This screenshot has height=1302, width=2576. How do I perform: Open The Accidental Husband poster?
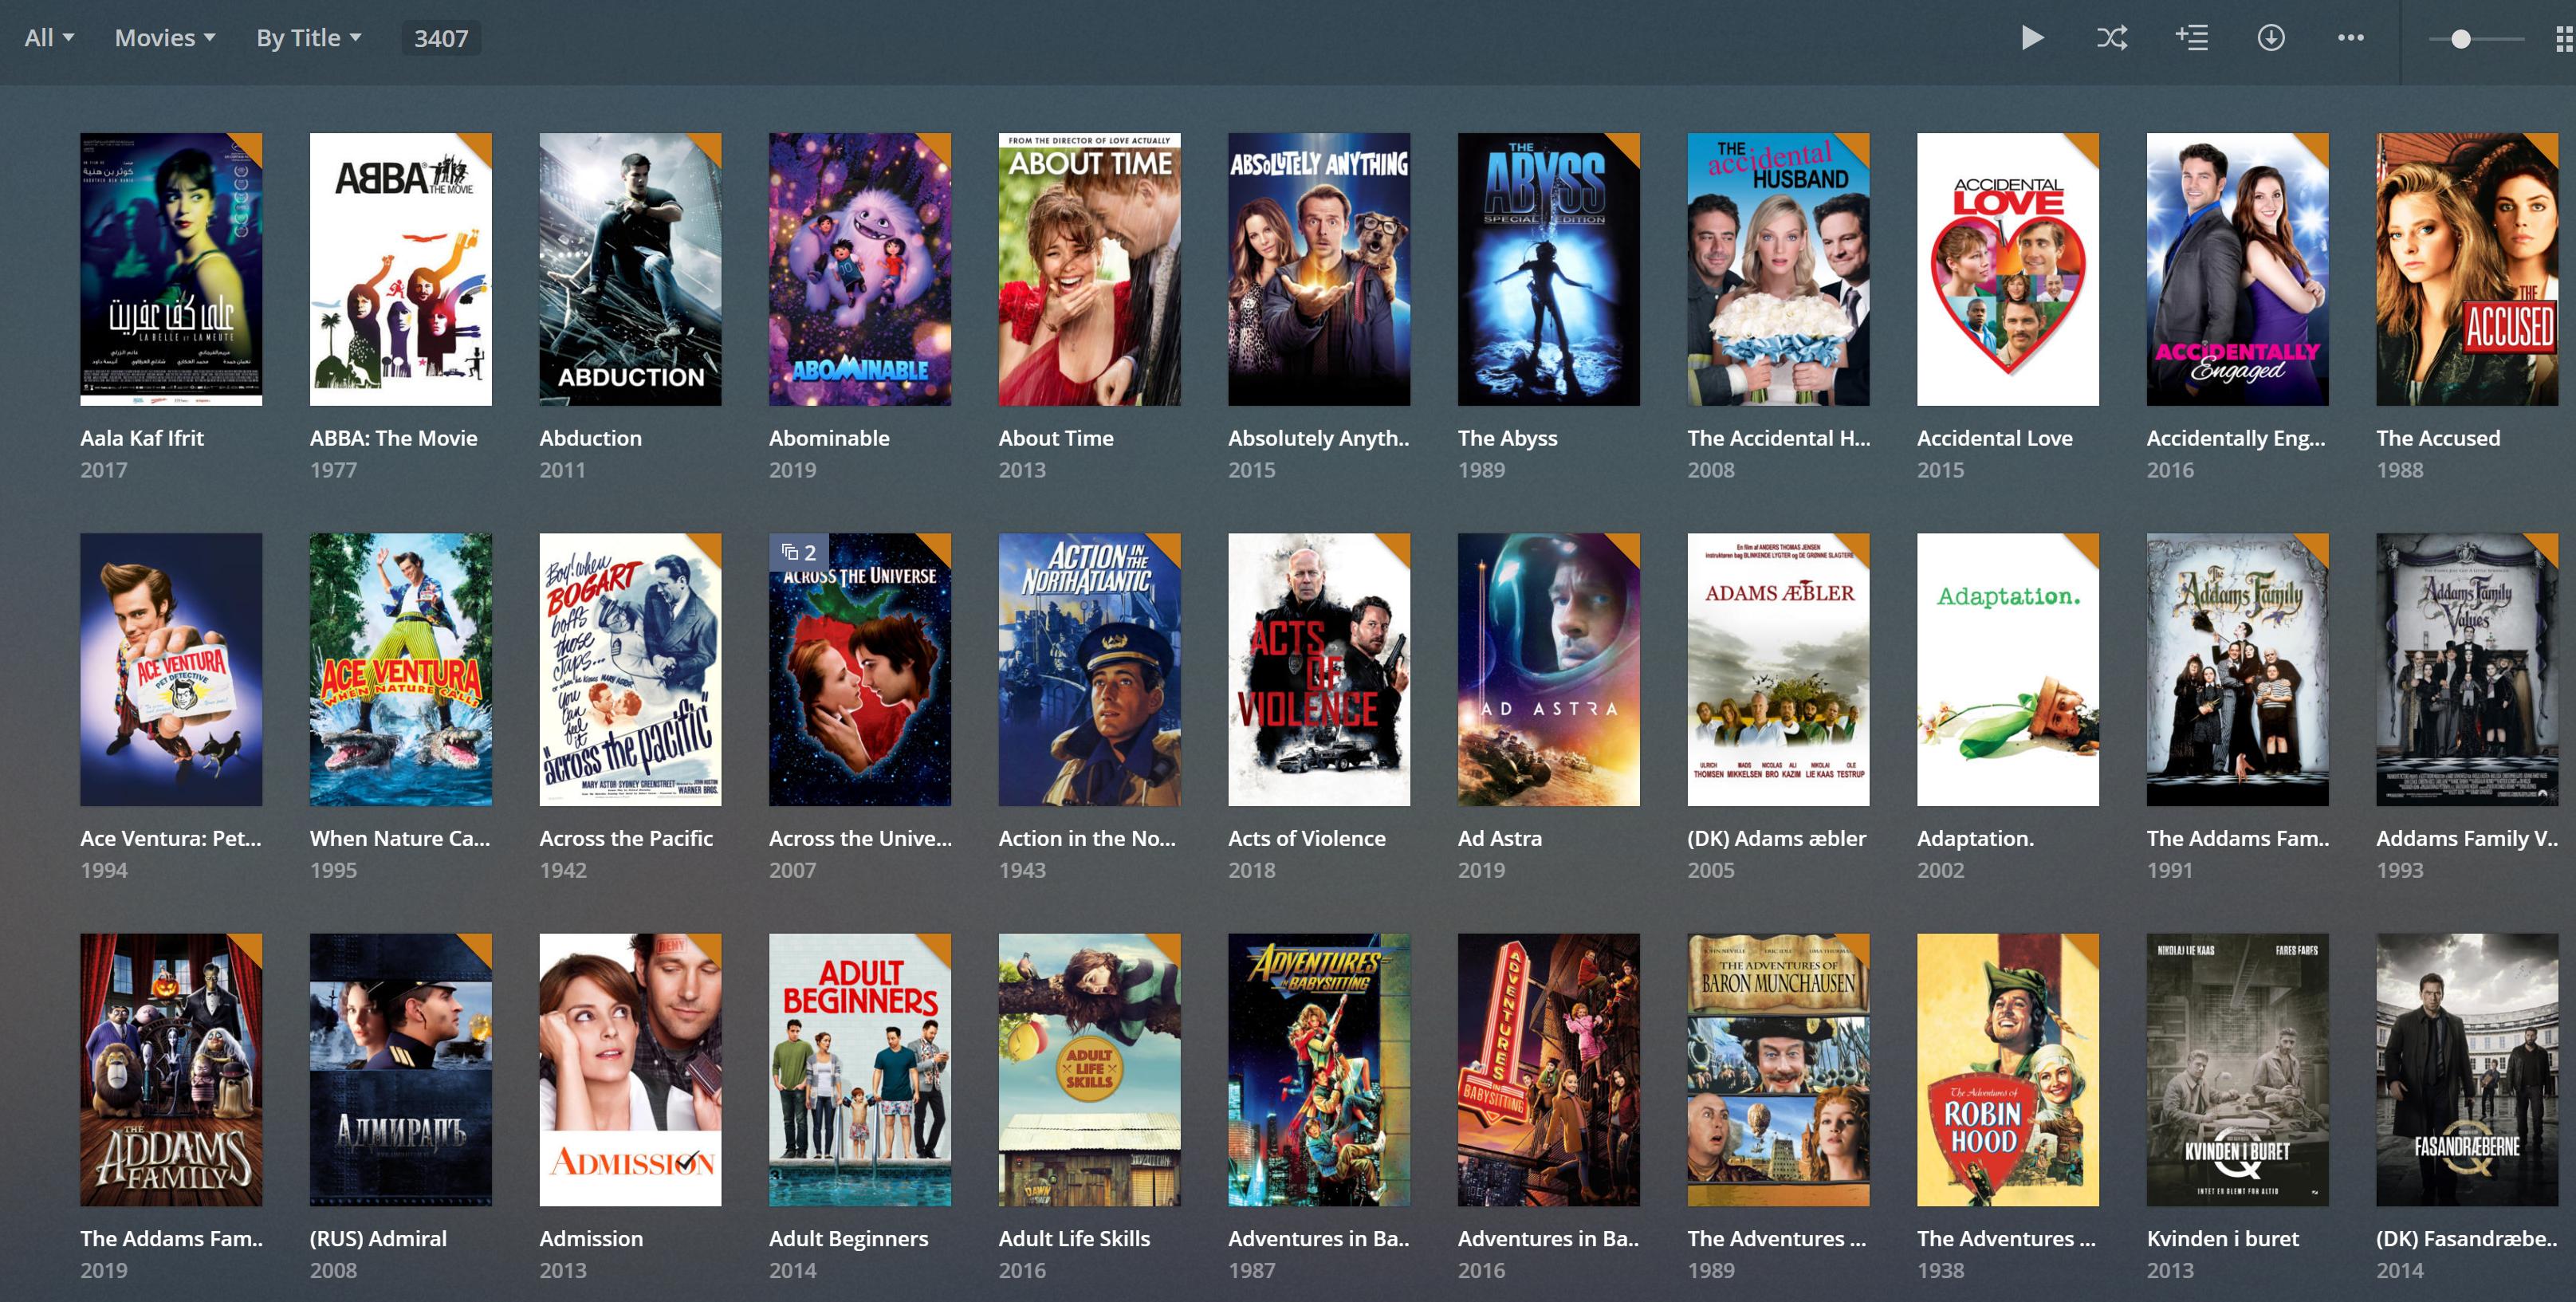pos(1778,269)
